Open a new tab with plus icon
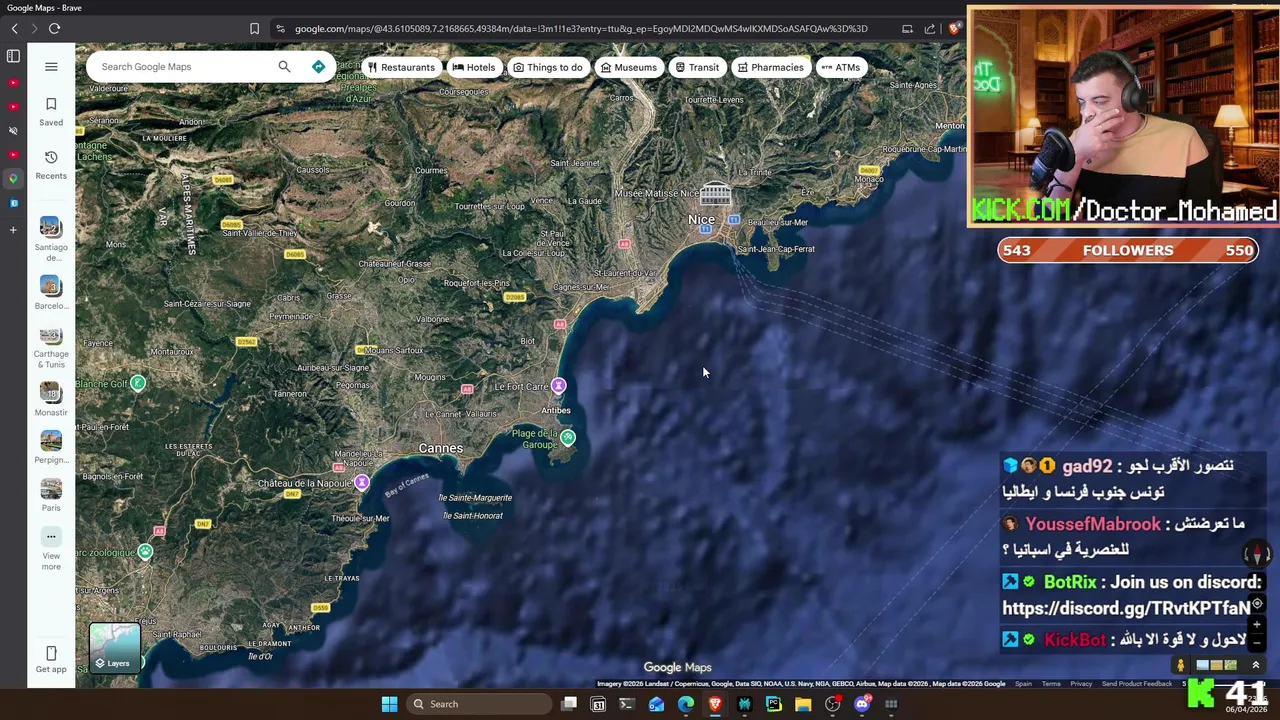 13,230
